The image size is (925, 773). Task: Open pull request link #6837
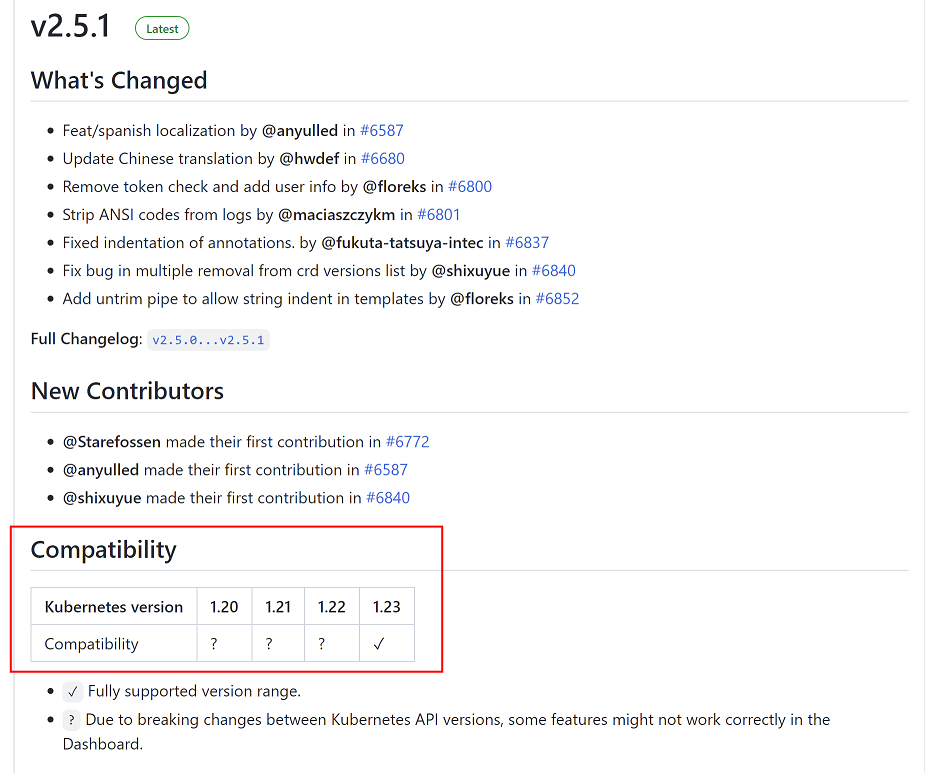click(526, 242)
